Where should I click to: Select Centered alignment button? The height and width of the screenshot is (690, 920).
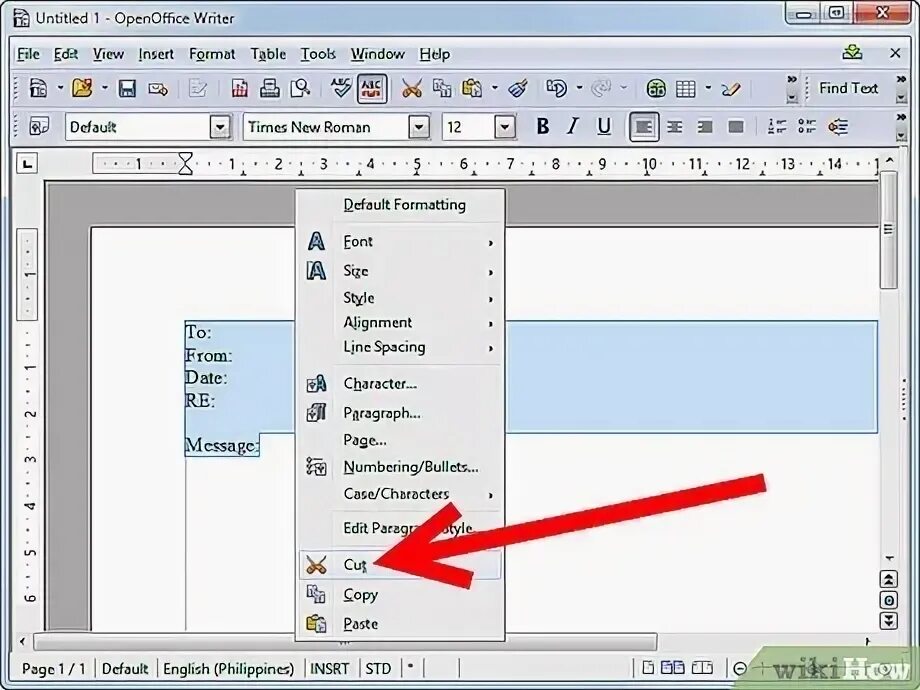674,127
